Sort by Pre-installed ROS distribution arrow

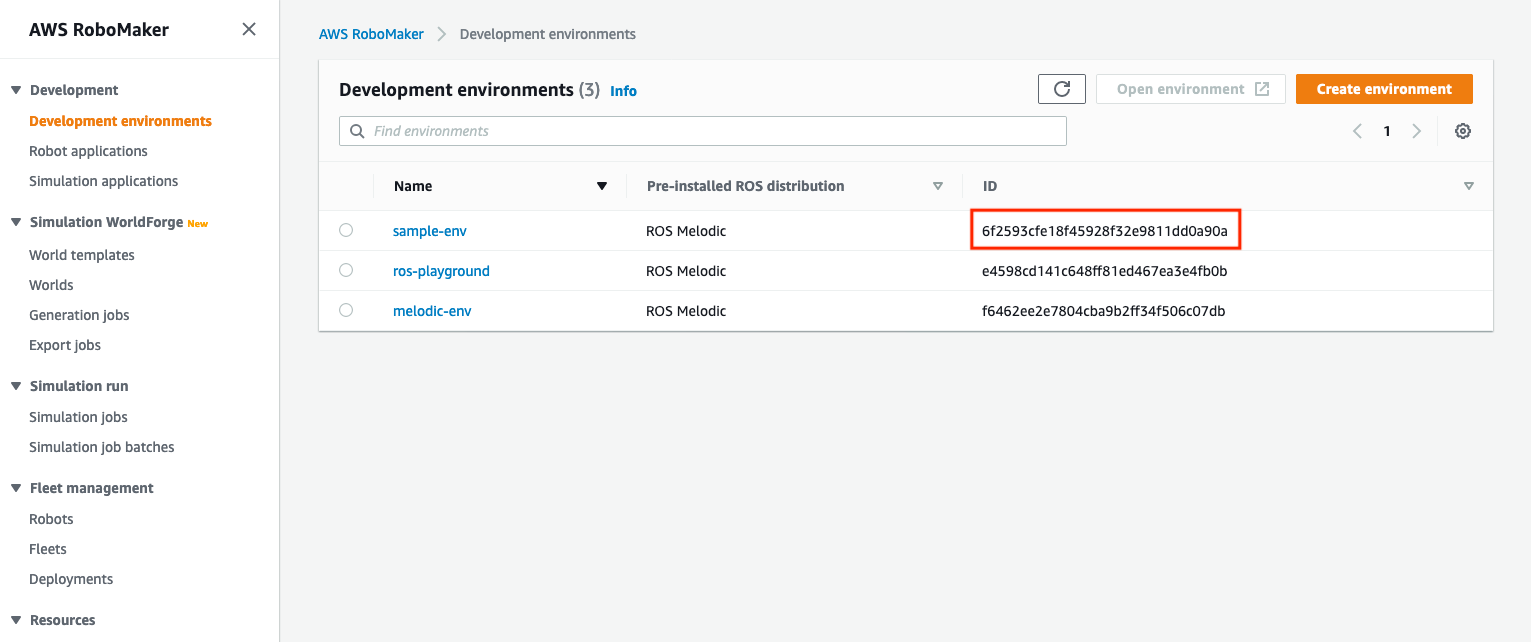coord(938,186)
